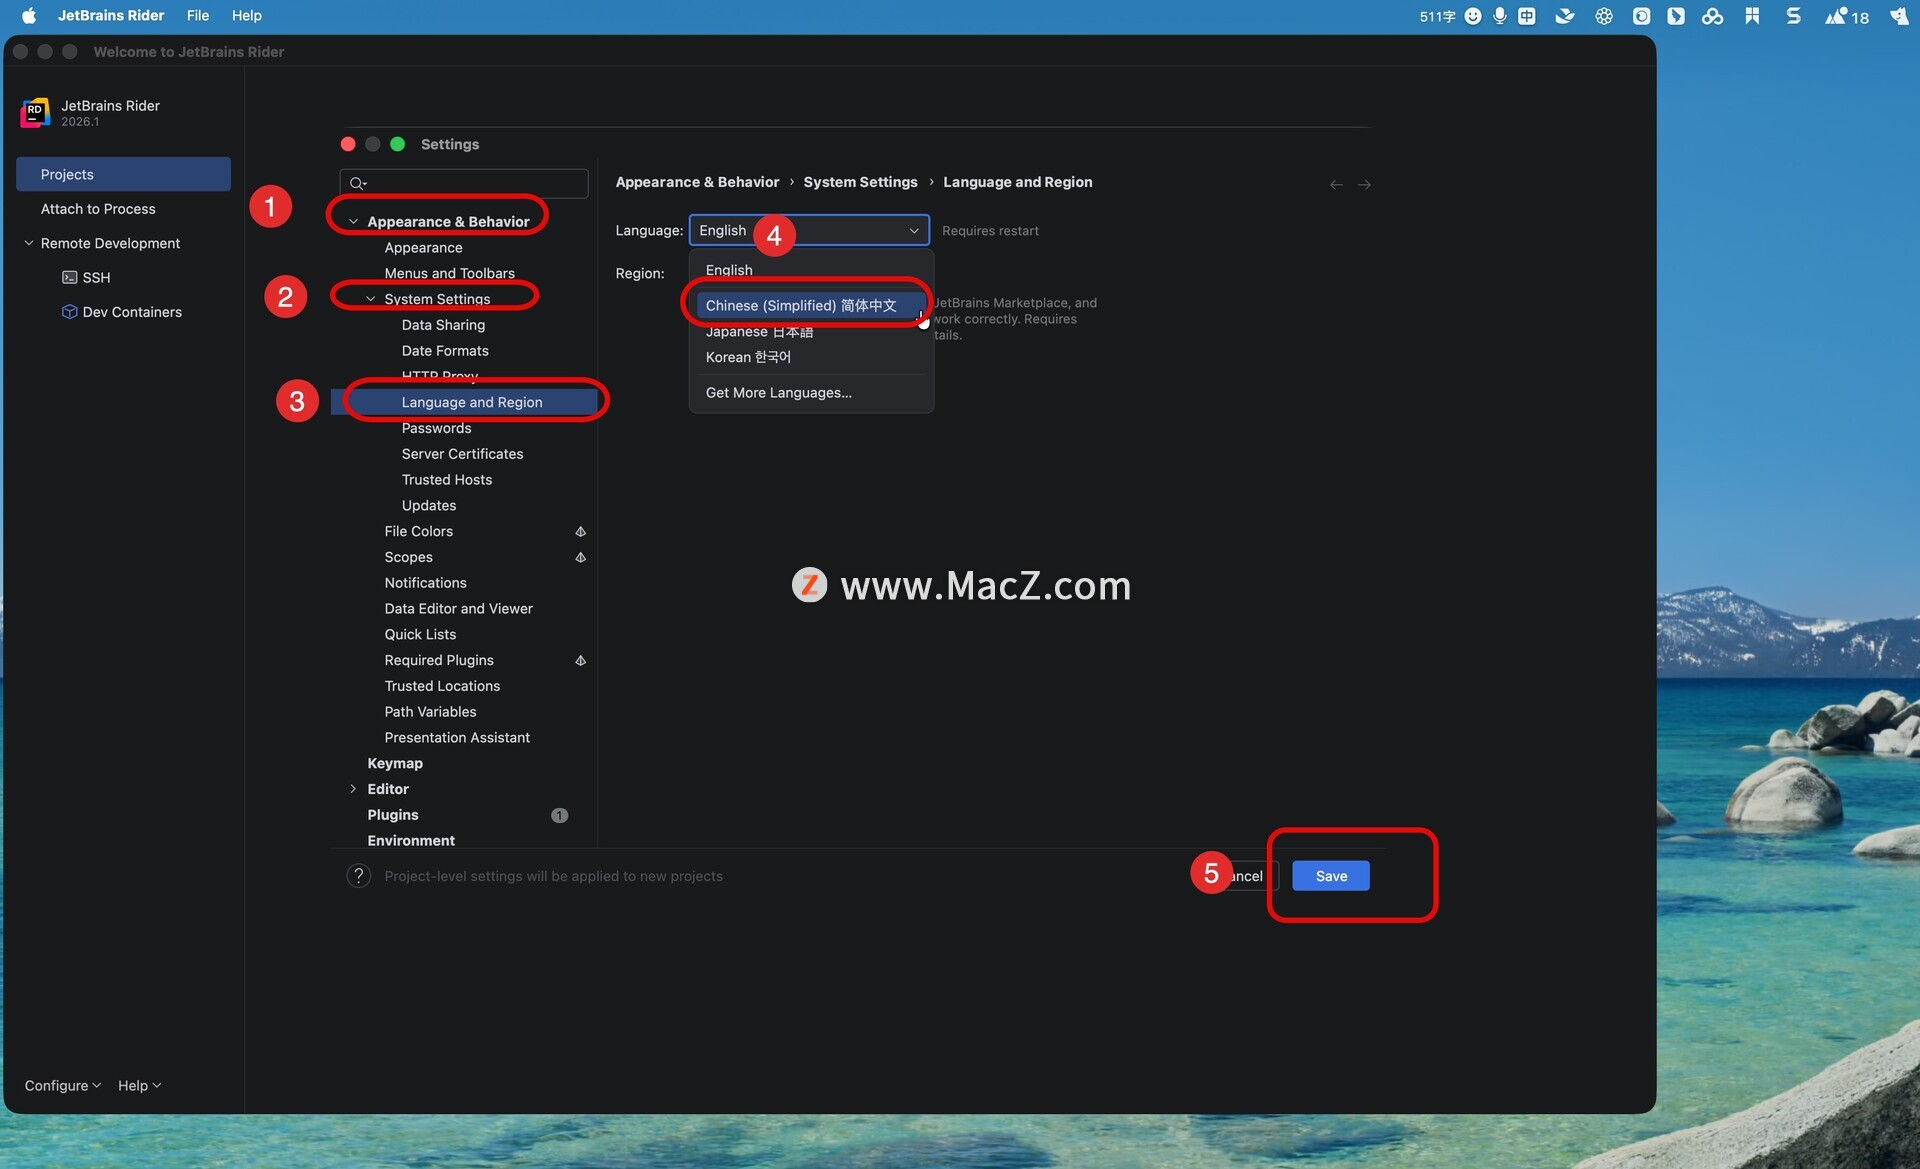Click the Required Plugins project-level icon
This screenshot has width=1920, height=1169.
tap(580, 660)
